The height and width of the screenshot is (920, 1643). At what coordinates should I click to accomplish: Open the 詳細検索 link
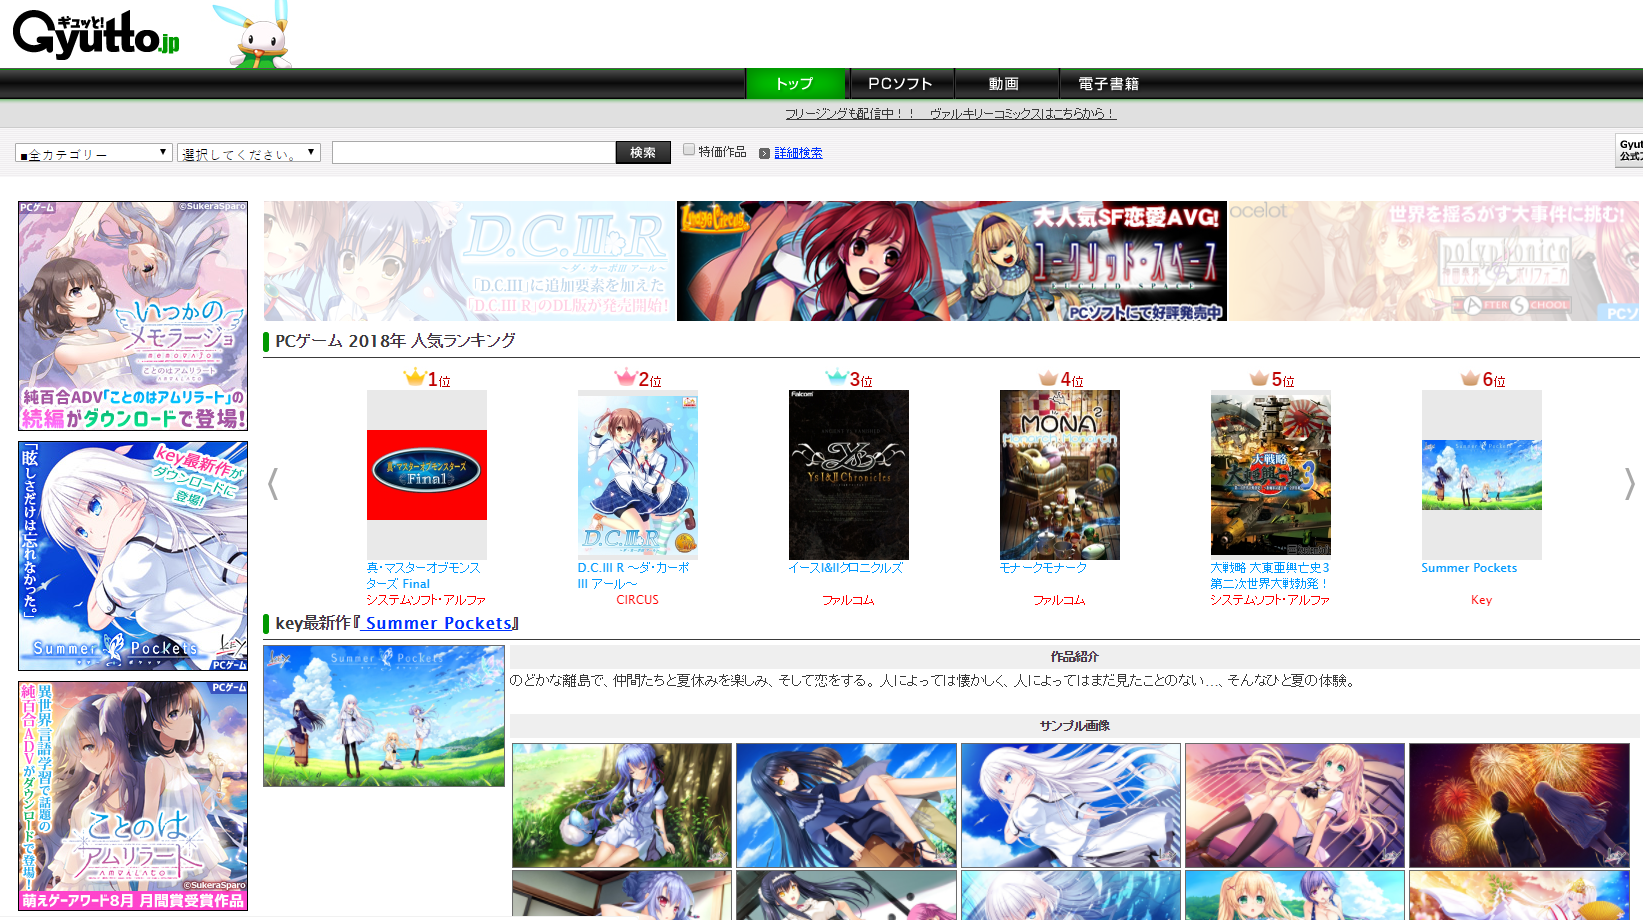click(x=798, y=153)
